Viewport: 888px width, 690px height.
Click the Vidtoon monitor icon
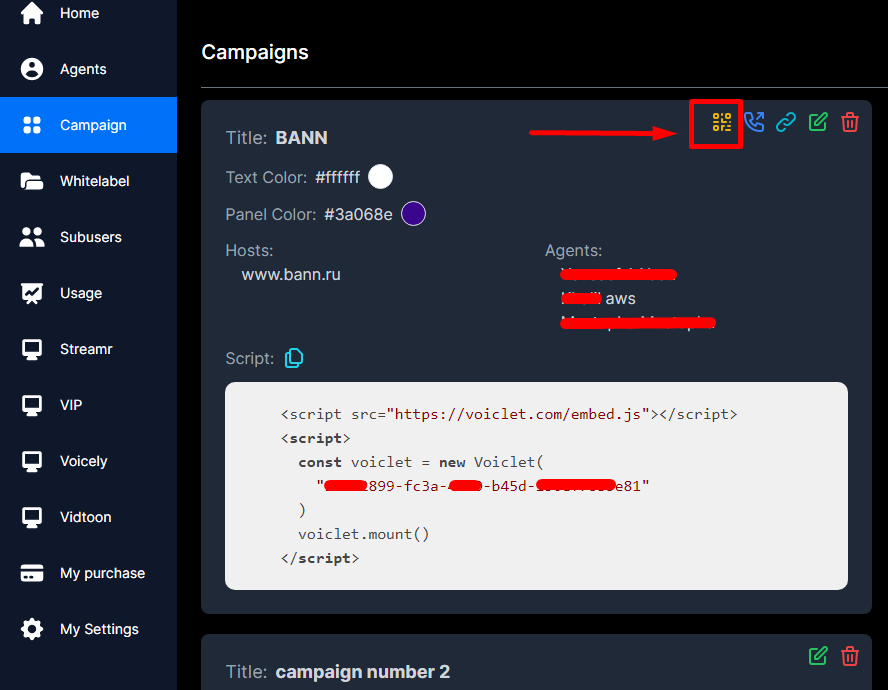(x=32, y=518)
